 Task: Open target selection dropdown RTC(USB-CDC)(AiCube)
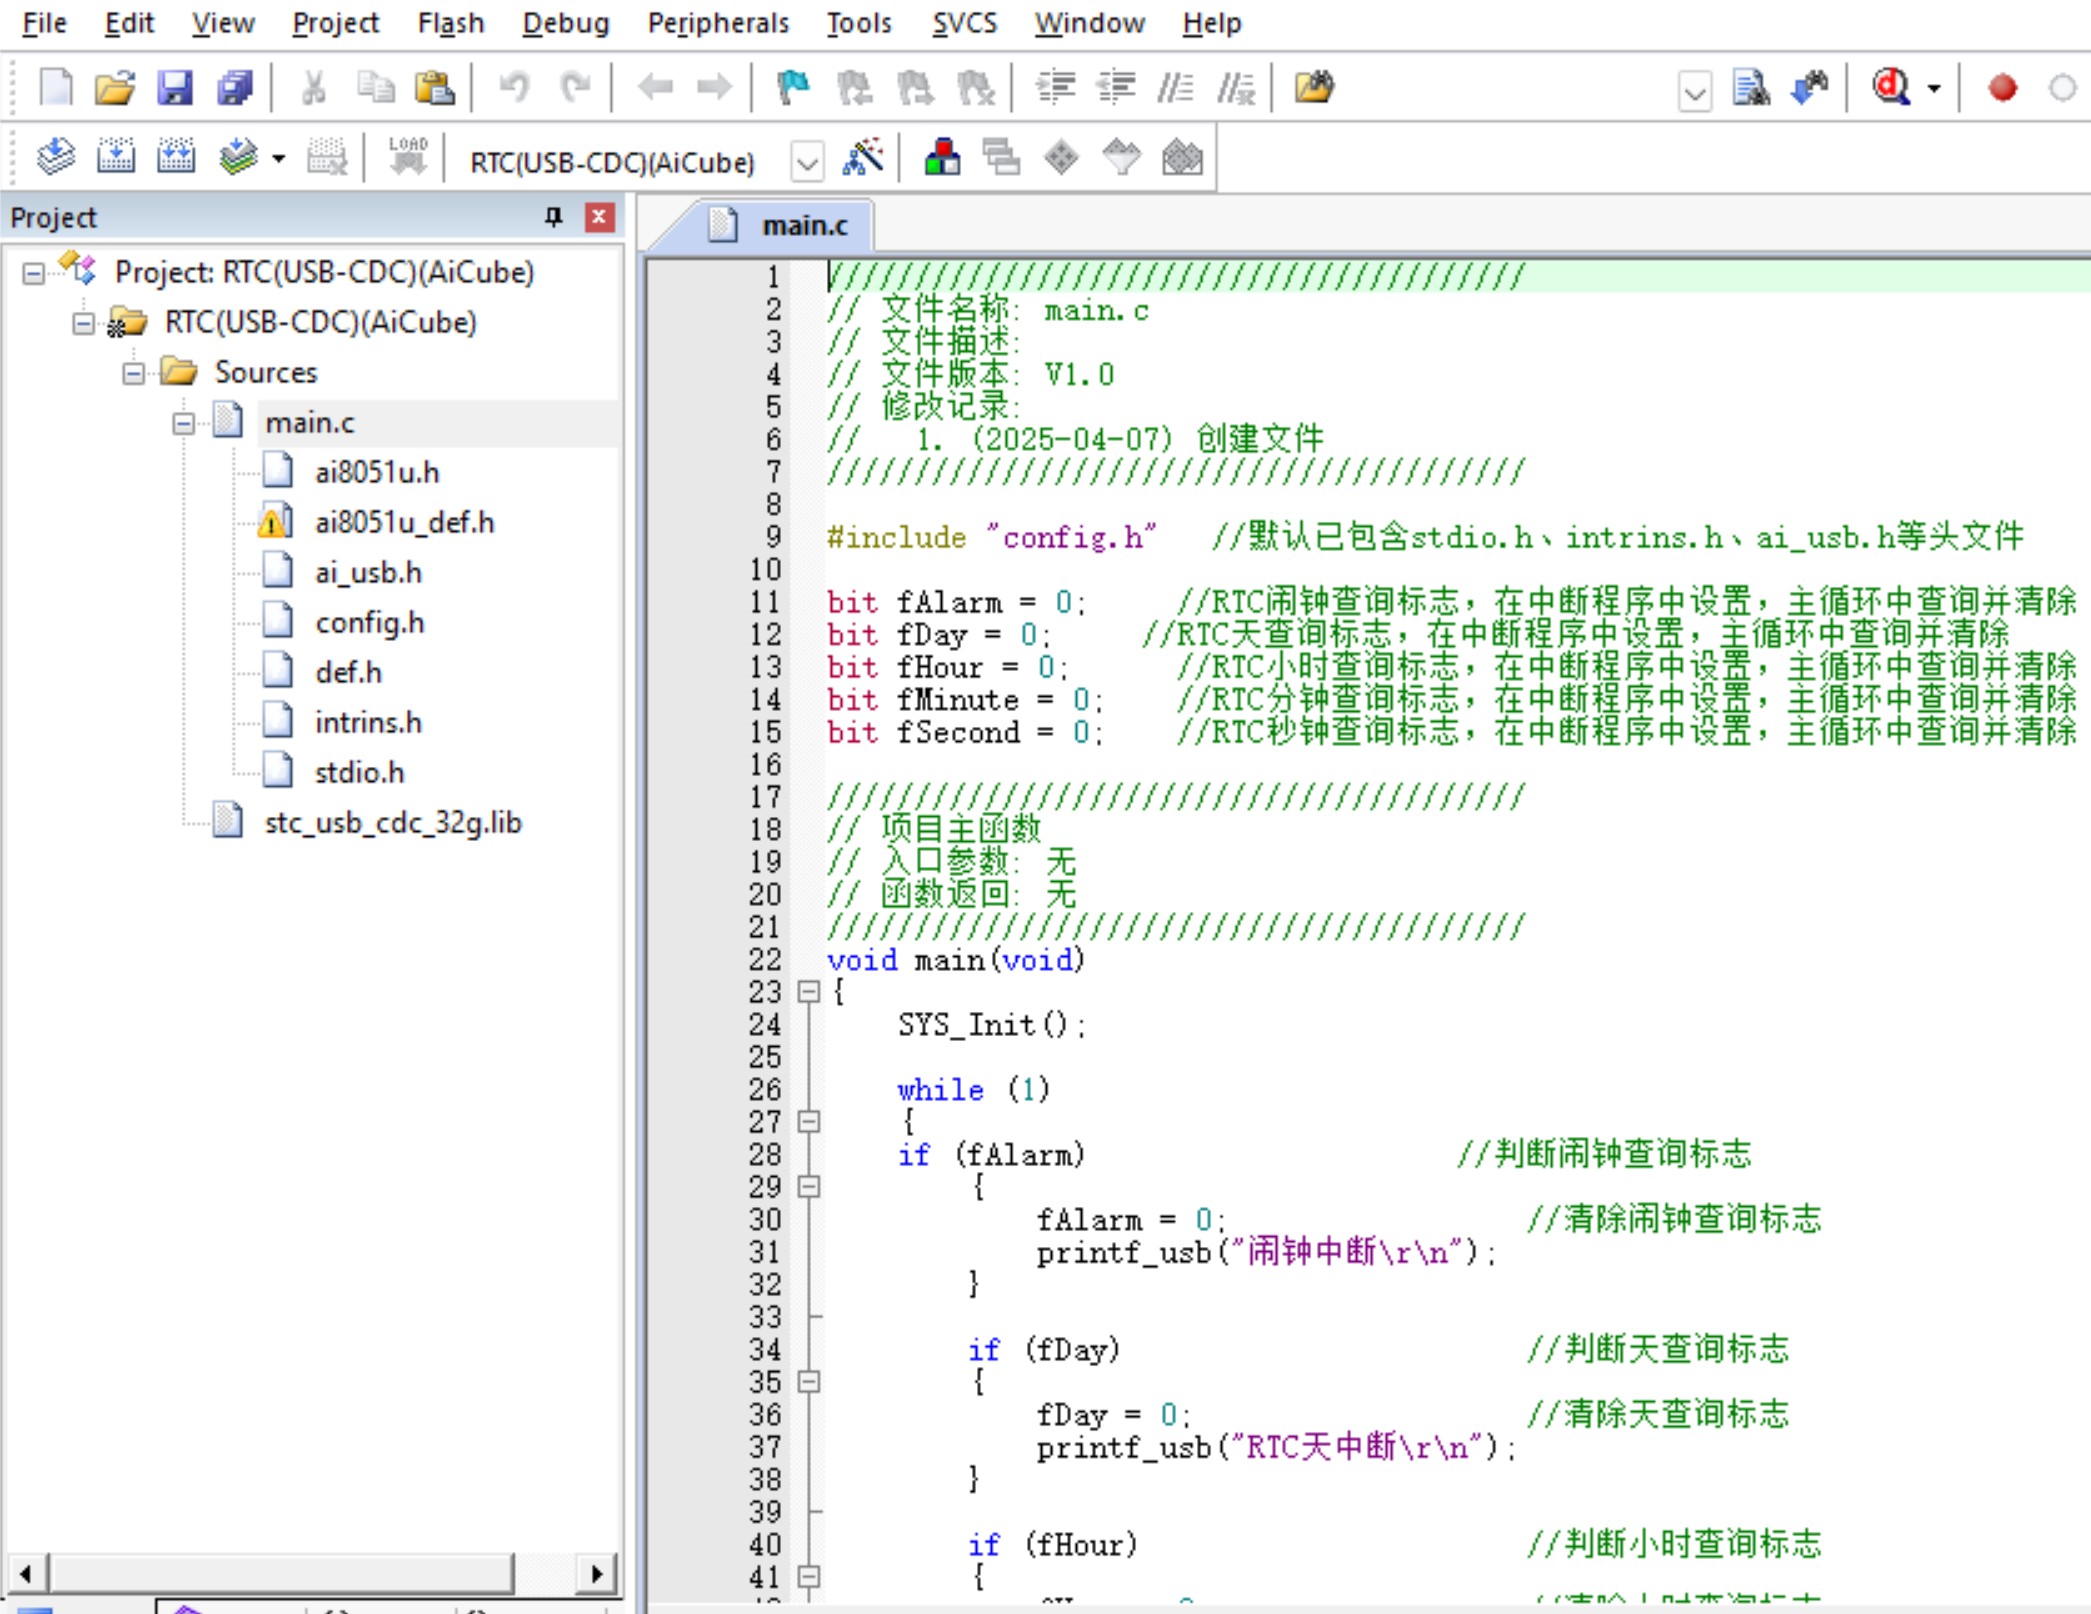807,161
